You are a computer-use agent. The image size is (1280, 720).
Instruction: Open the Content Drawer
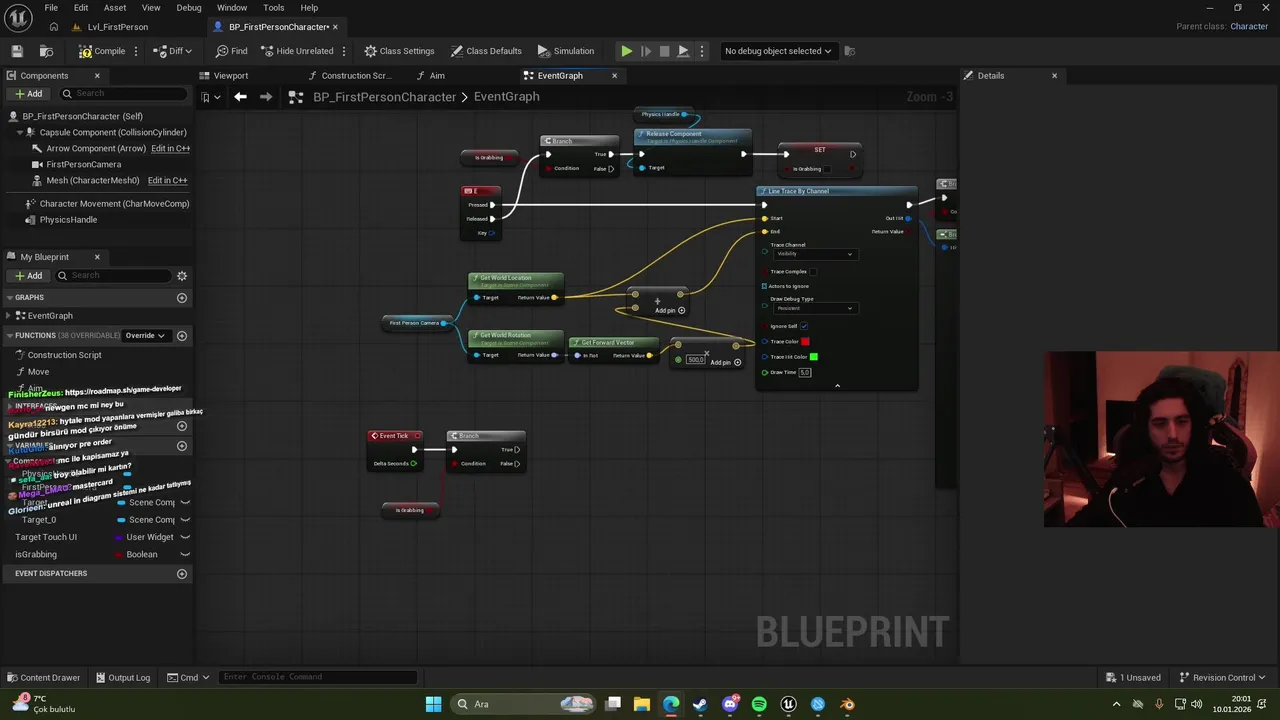[43, 678]
